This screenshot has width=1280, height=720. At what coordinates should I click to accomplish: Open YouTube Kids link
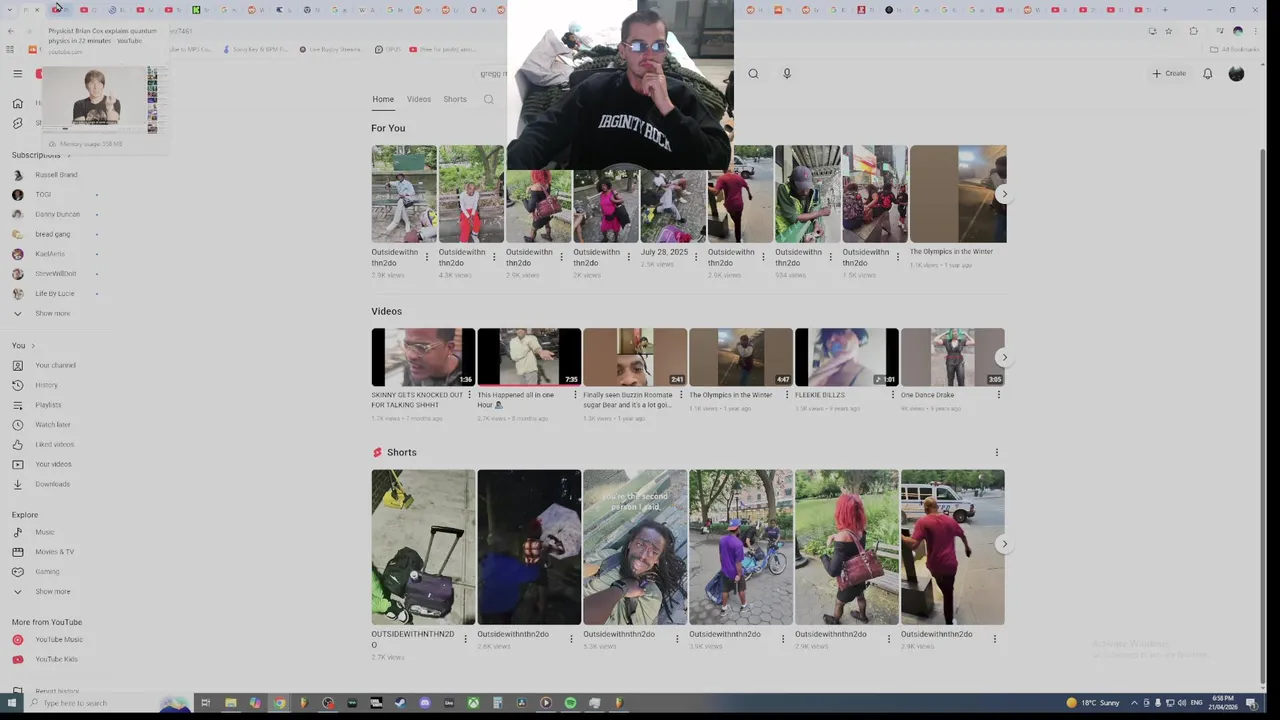[x=55, y=659]
